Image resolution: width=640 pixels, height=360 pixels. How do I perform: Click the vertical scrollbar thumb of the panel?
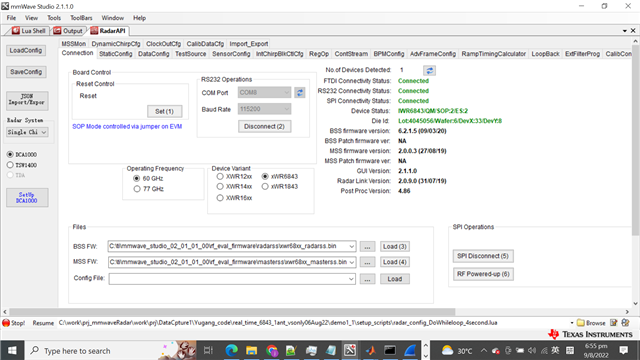[x=636, y=140]
